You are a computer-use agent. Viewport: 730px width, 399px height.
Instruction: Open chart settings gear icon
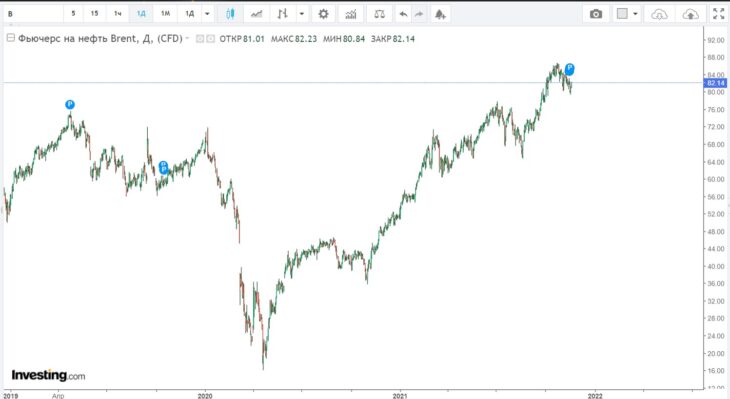[323, 14]
